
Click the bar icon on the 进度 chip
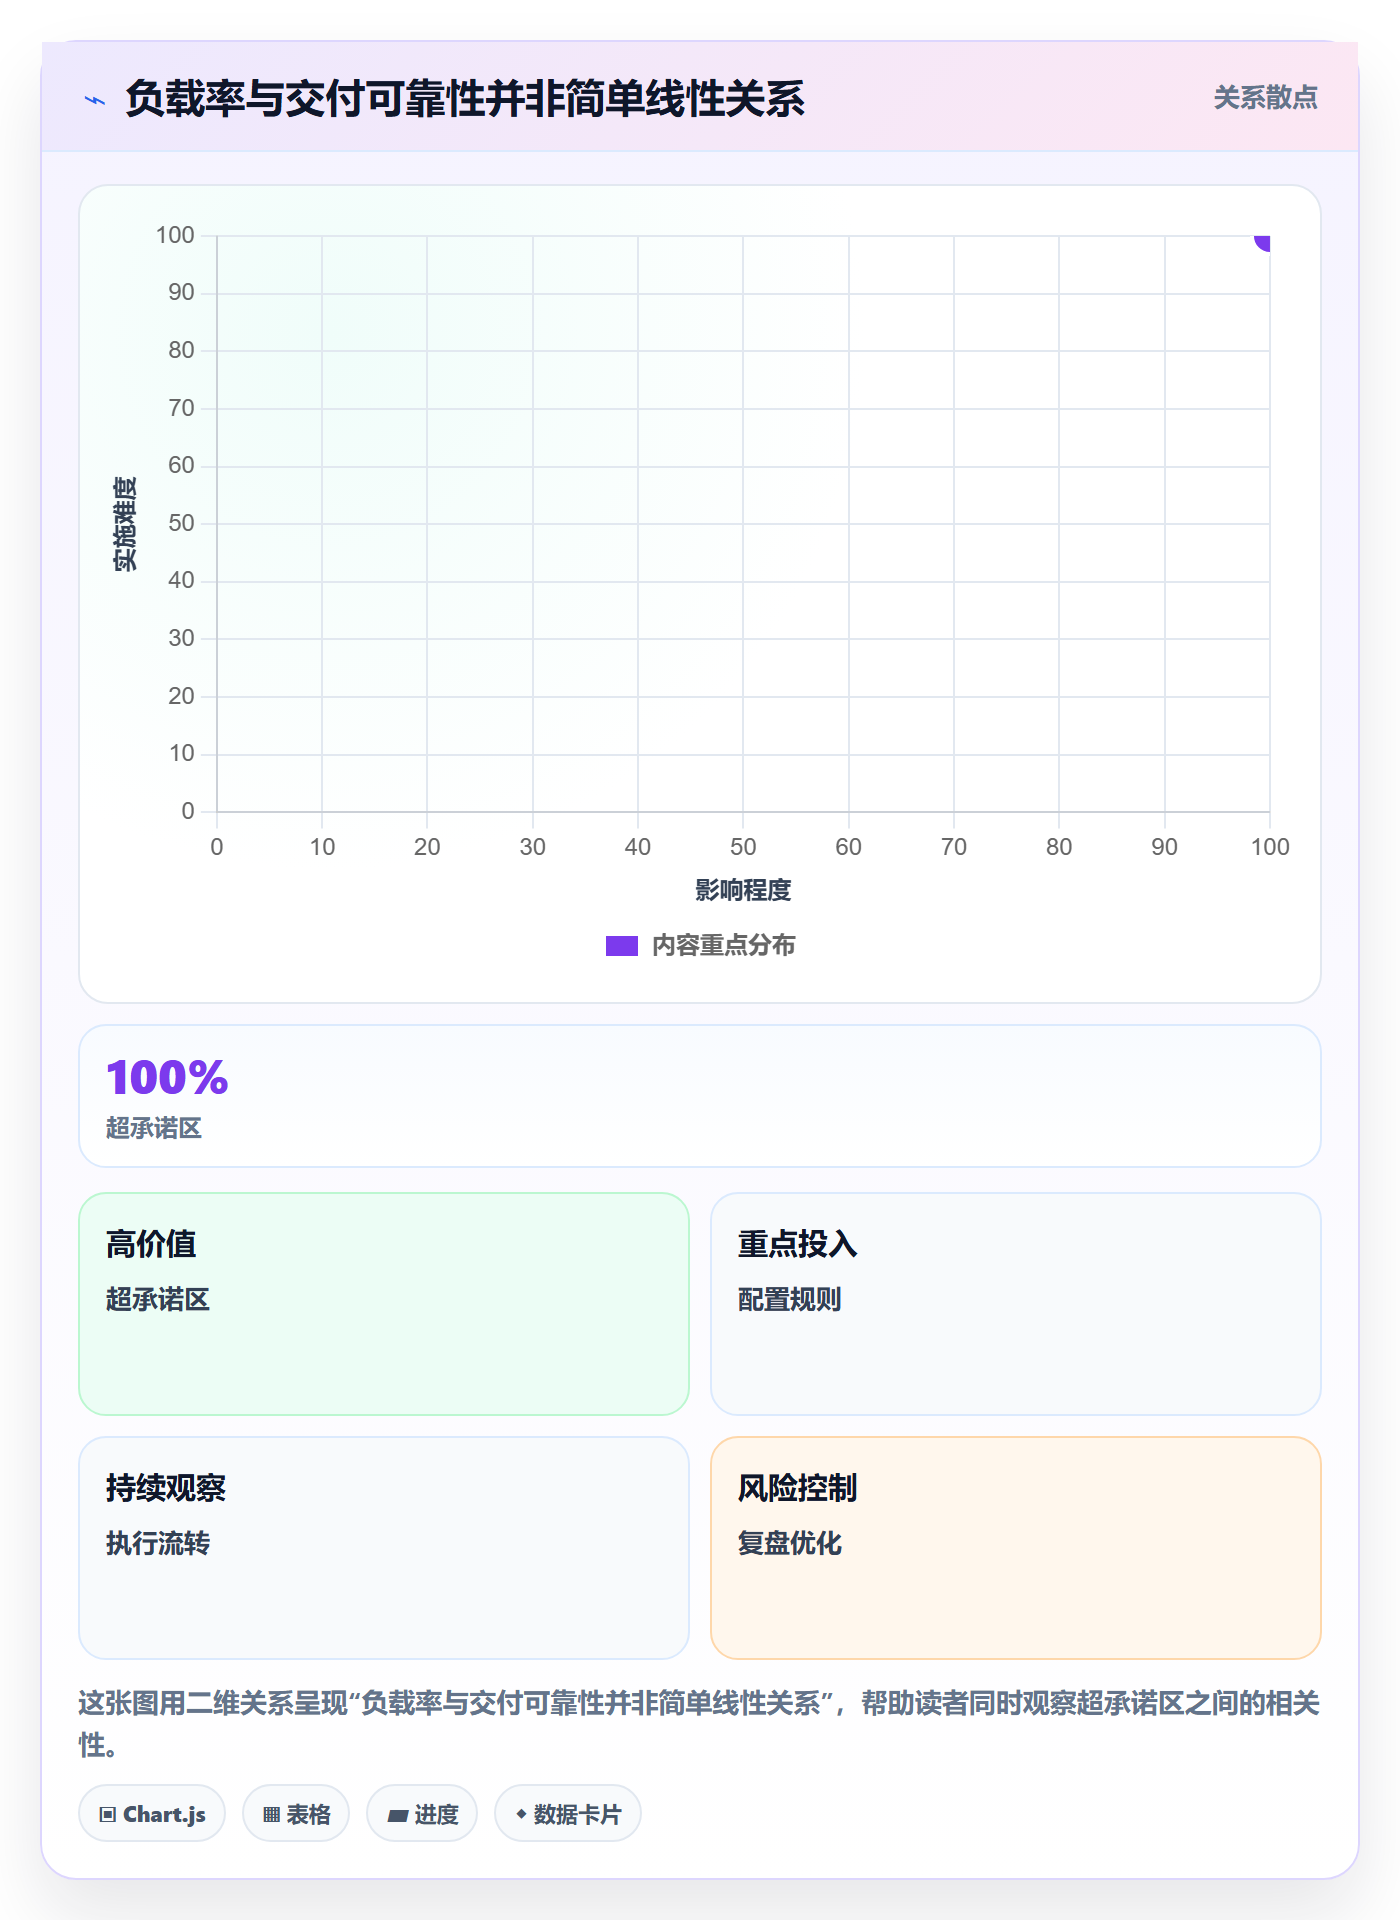(398, 1815)
